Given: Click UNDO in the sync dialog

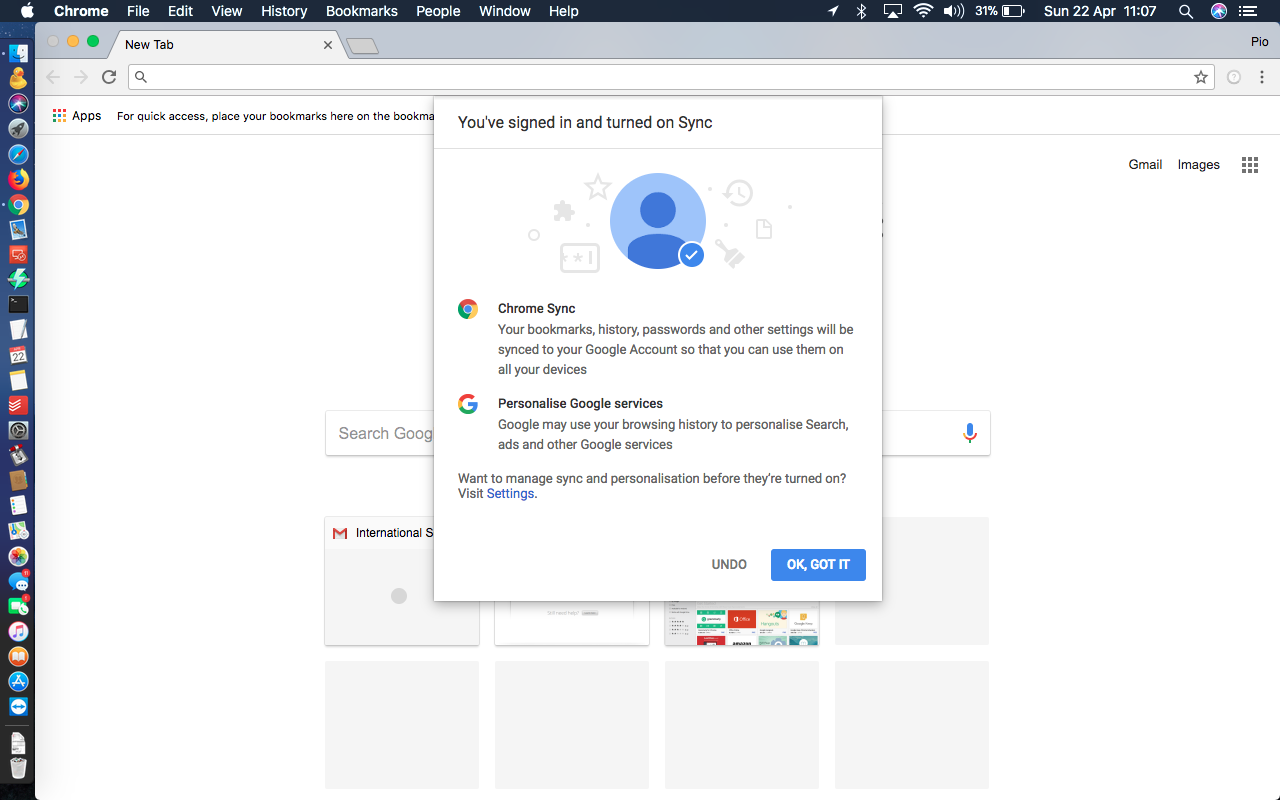Looking at the screenshot, I should coord(729,565).
